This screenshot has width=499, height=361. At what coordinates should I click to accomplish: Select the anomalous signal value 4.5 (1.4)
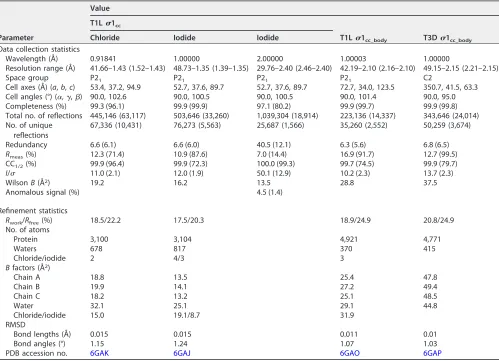pyautogui.click(x=269, y=192)
